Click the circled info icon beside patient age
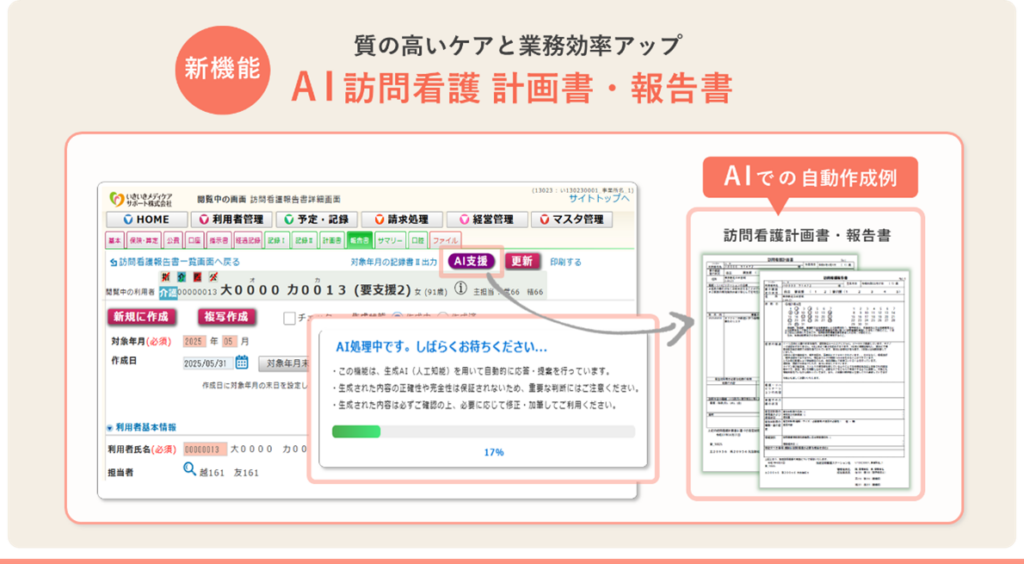The height and width of the screenshot is (564, 1024). point(461,289)
